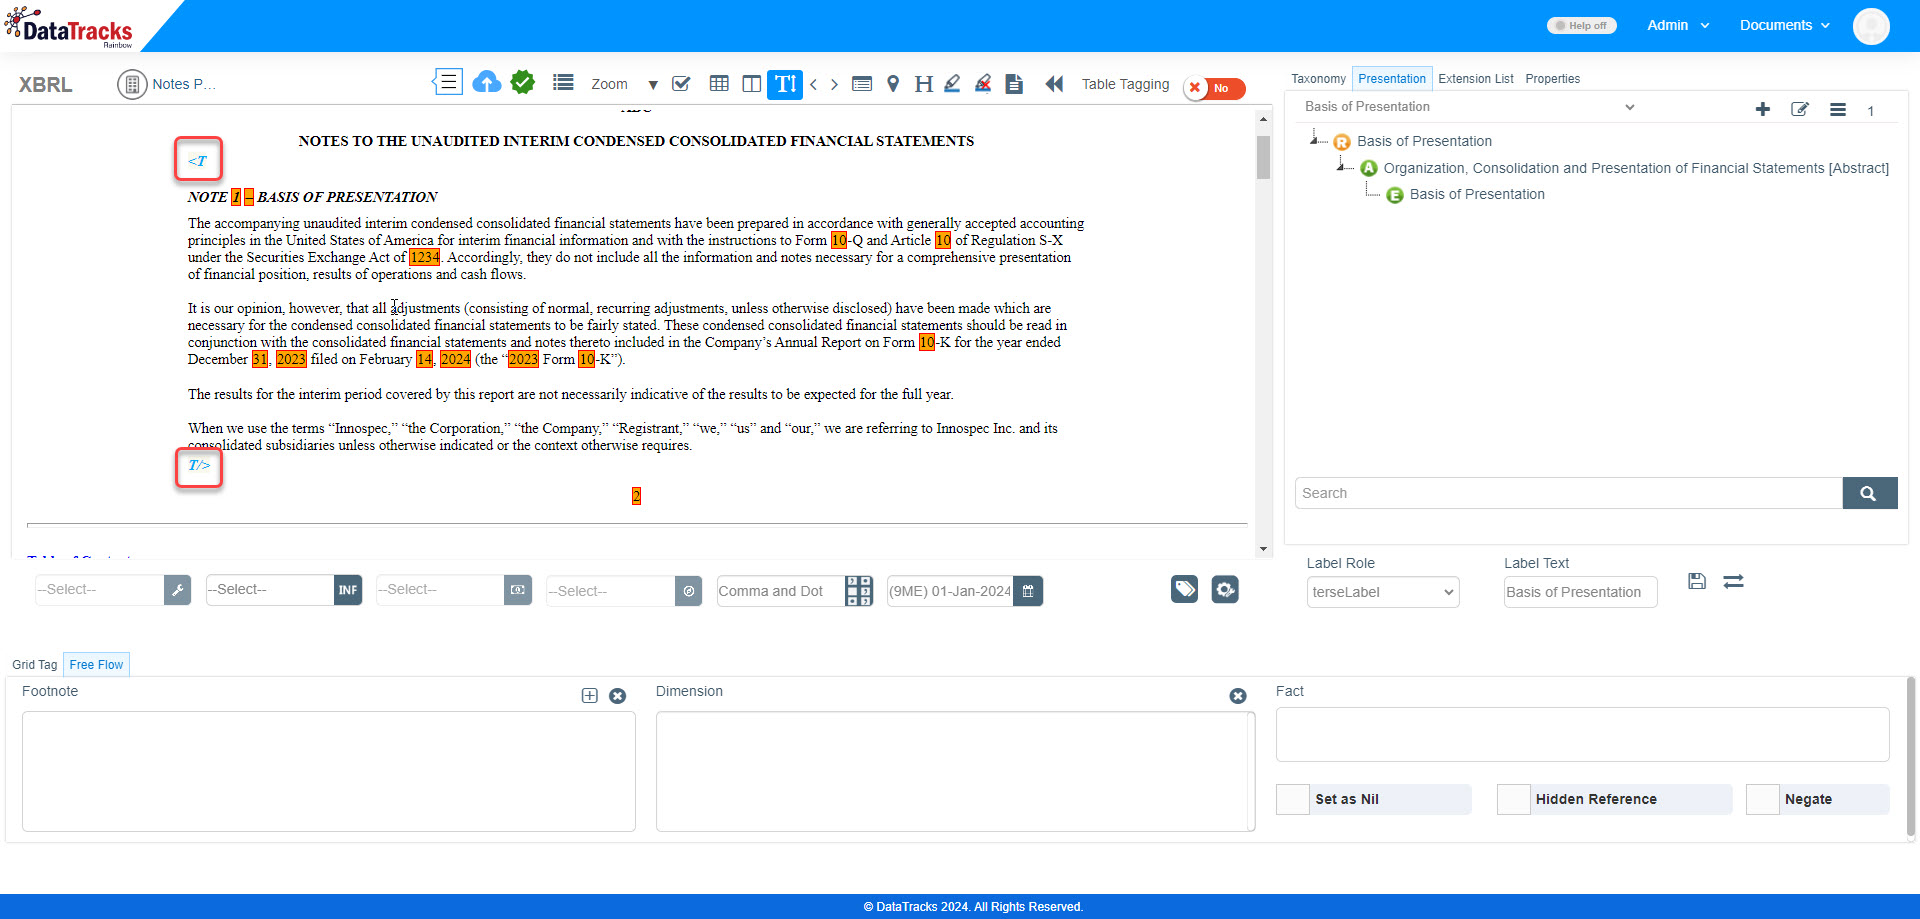Select the highlighter pen tool
Image resolution: width=1920 pixels, height=919 pixels.
click(x=952, y=84)
